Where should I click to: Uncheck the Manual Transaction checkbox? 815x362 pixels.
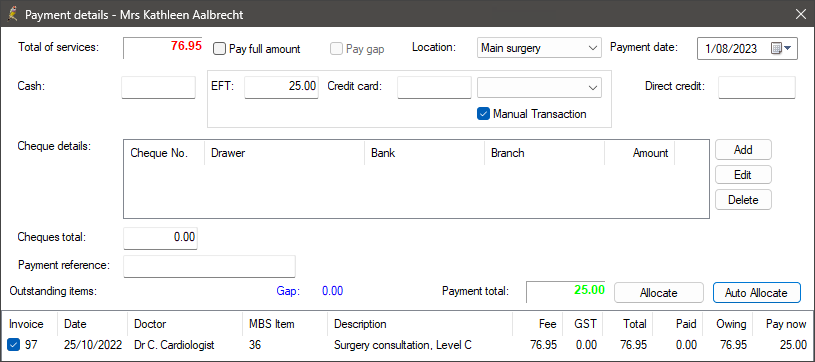pyautogui.click(x=483, y=114)
